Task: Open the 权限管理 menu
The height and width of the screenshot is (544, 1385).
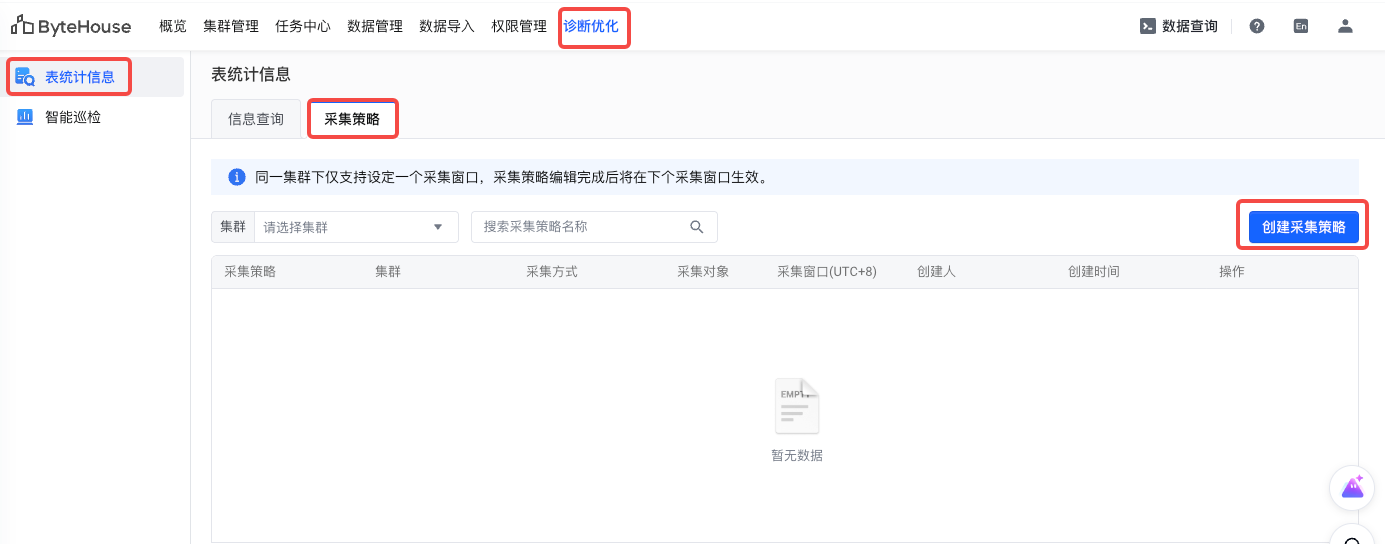Action: (519, 27)
